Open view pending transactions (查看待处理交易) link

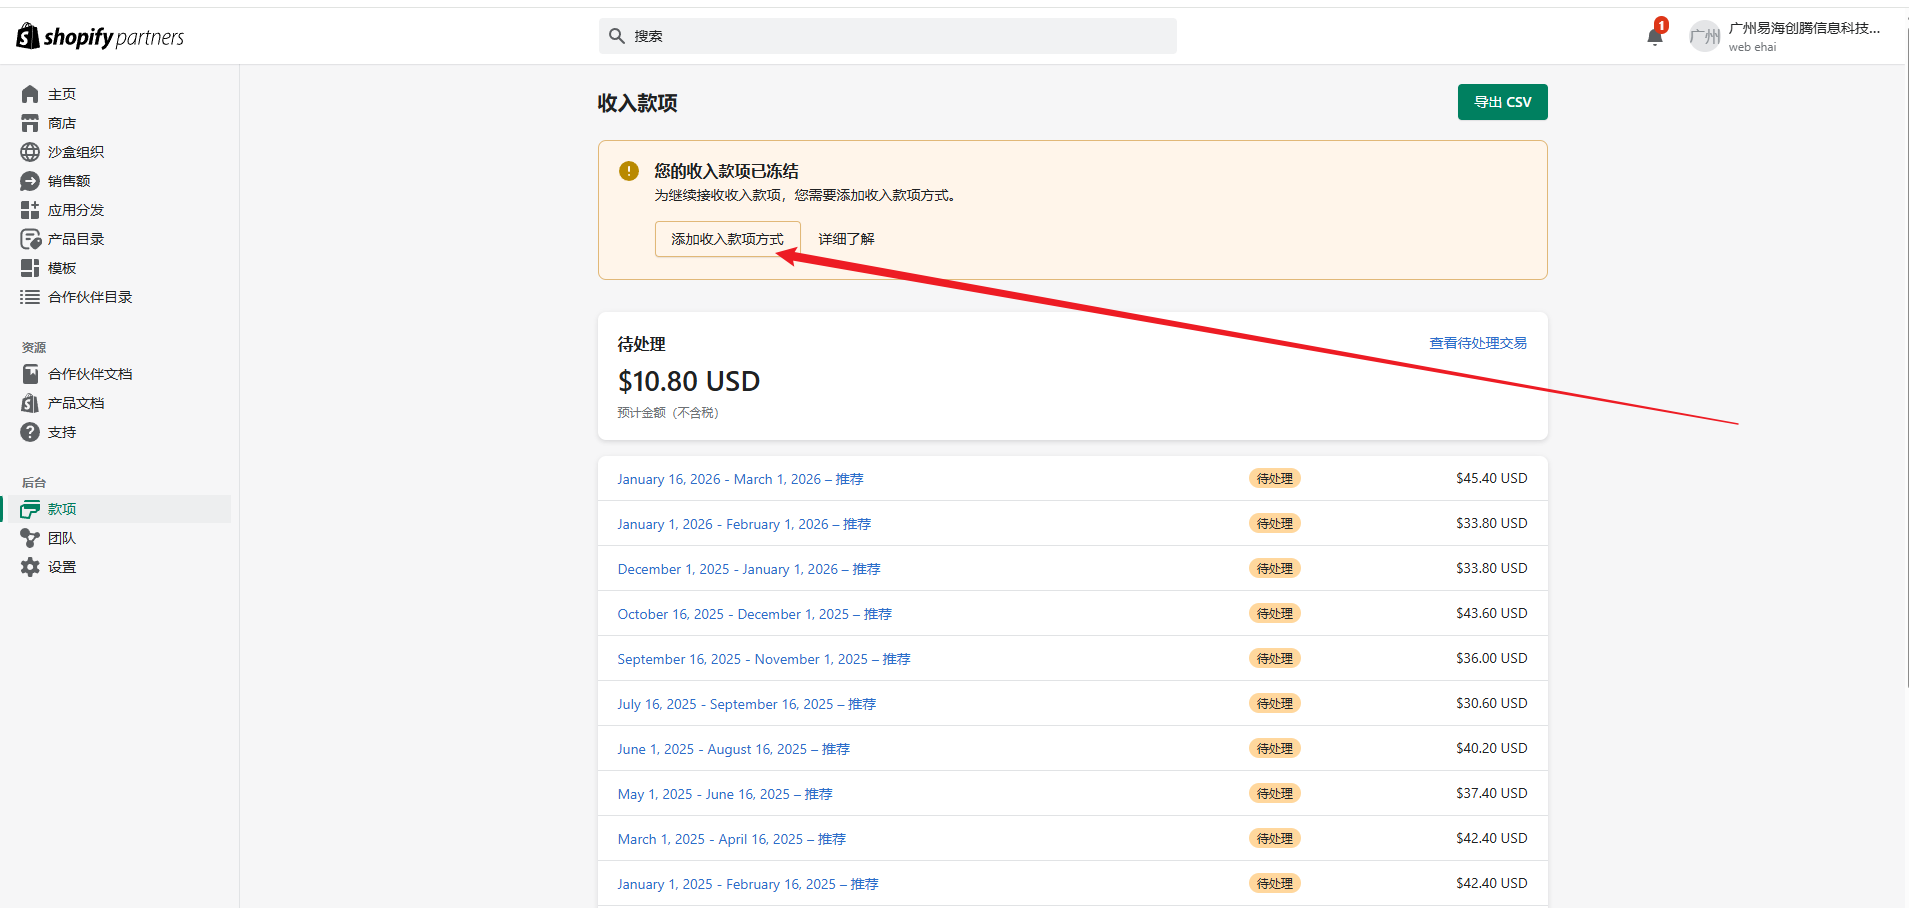[x=1477, y=343]
